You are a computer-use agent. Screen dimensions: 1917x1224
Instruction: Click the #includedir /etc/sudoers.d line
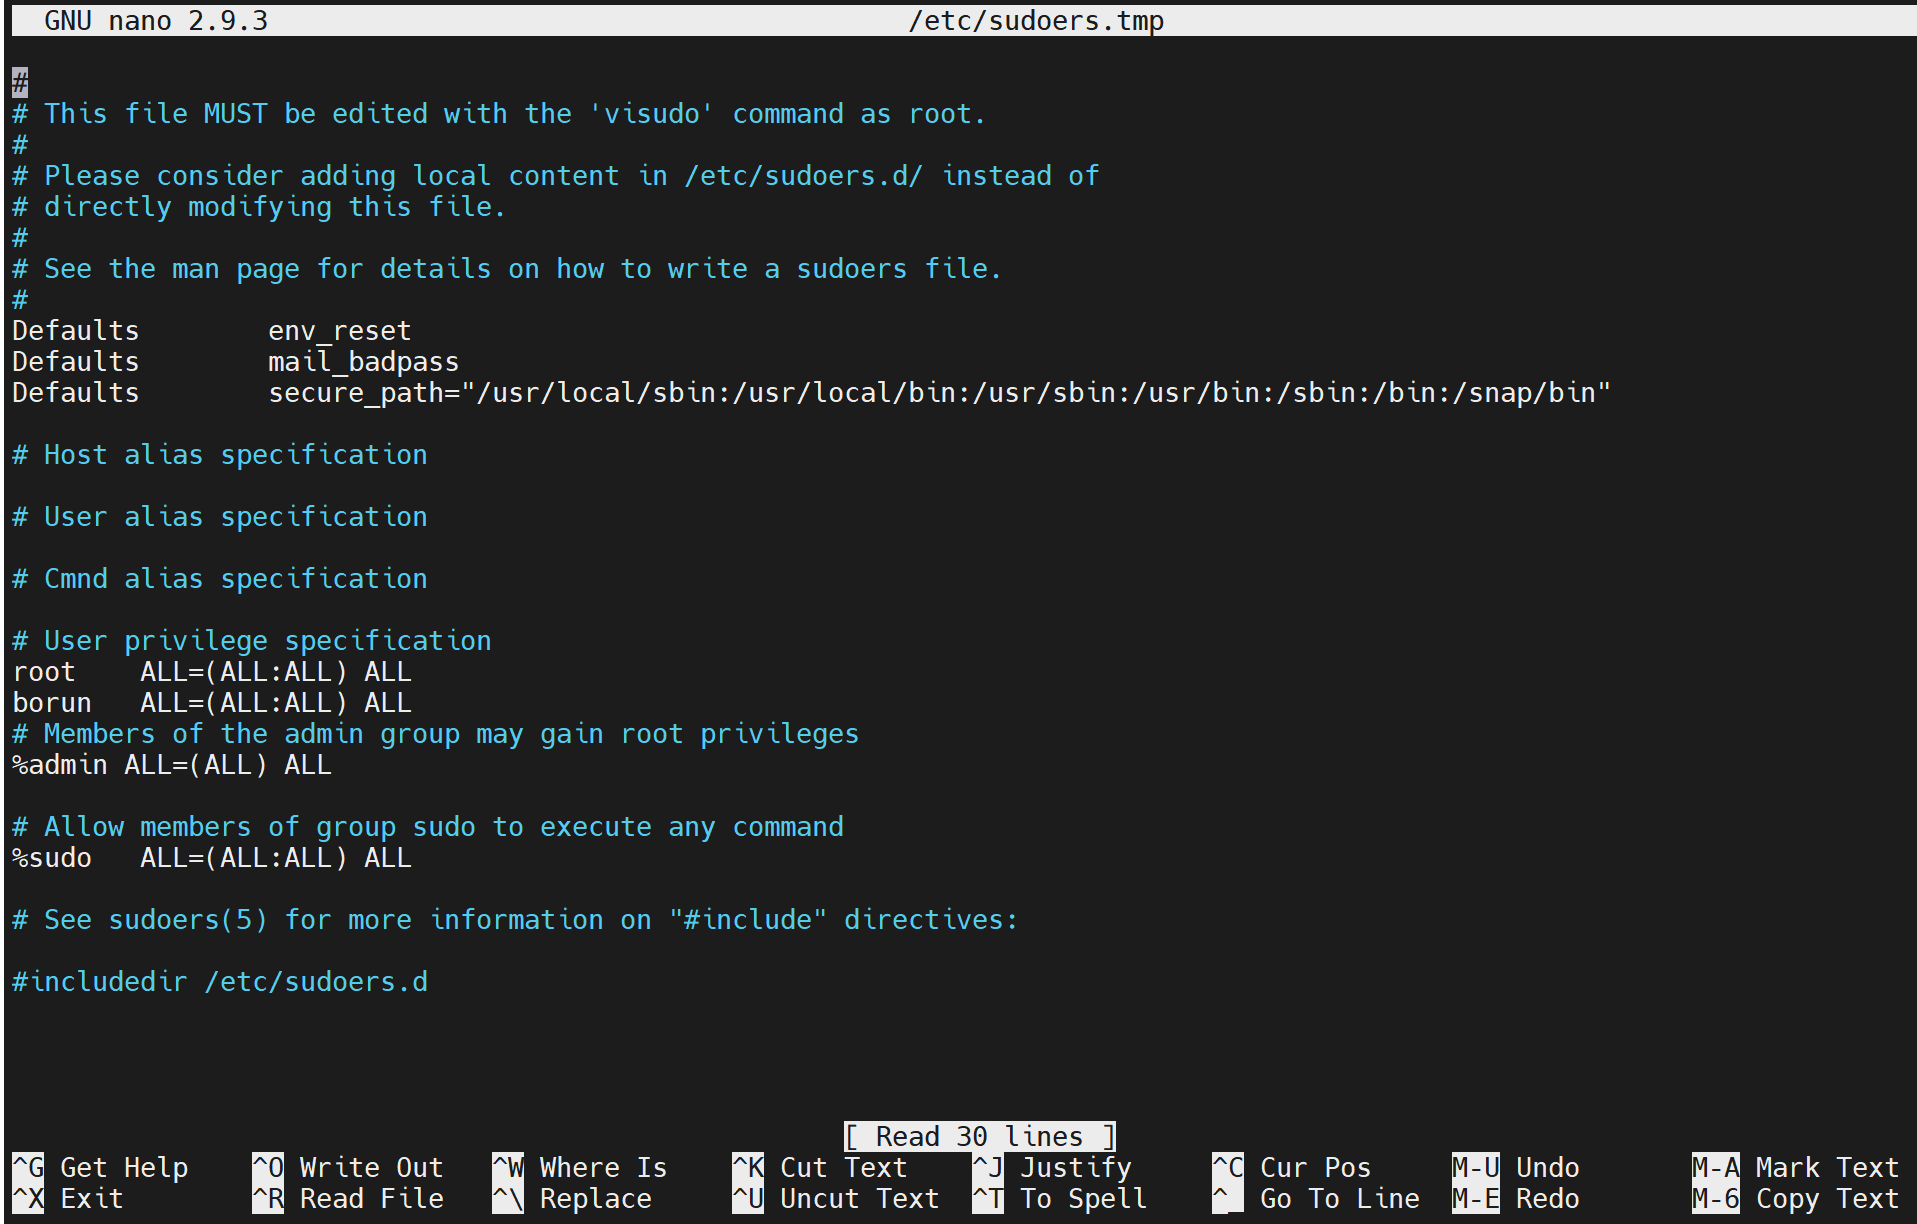(x=220, y=981)
